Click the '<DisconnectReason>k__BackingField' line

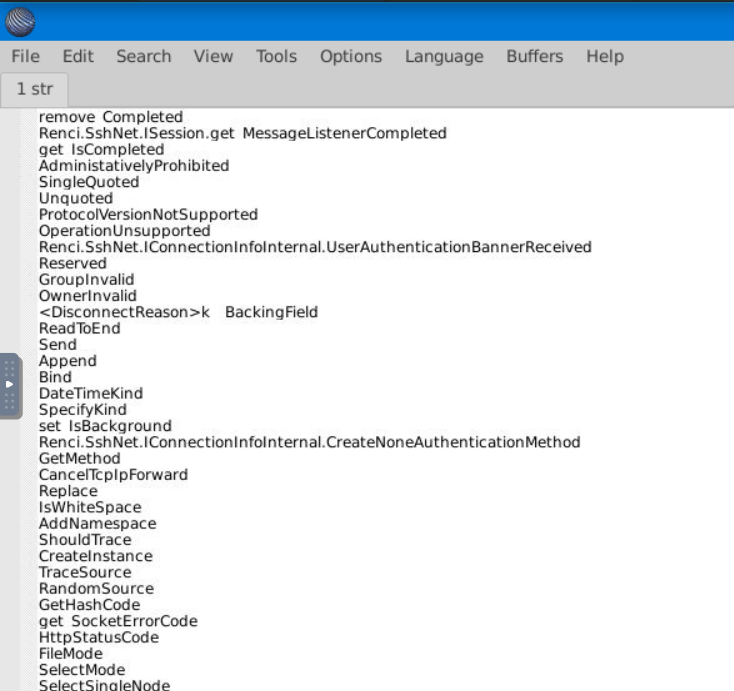point(178,312)
